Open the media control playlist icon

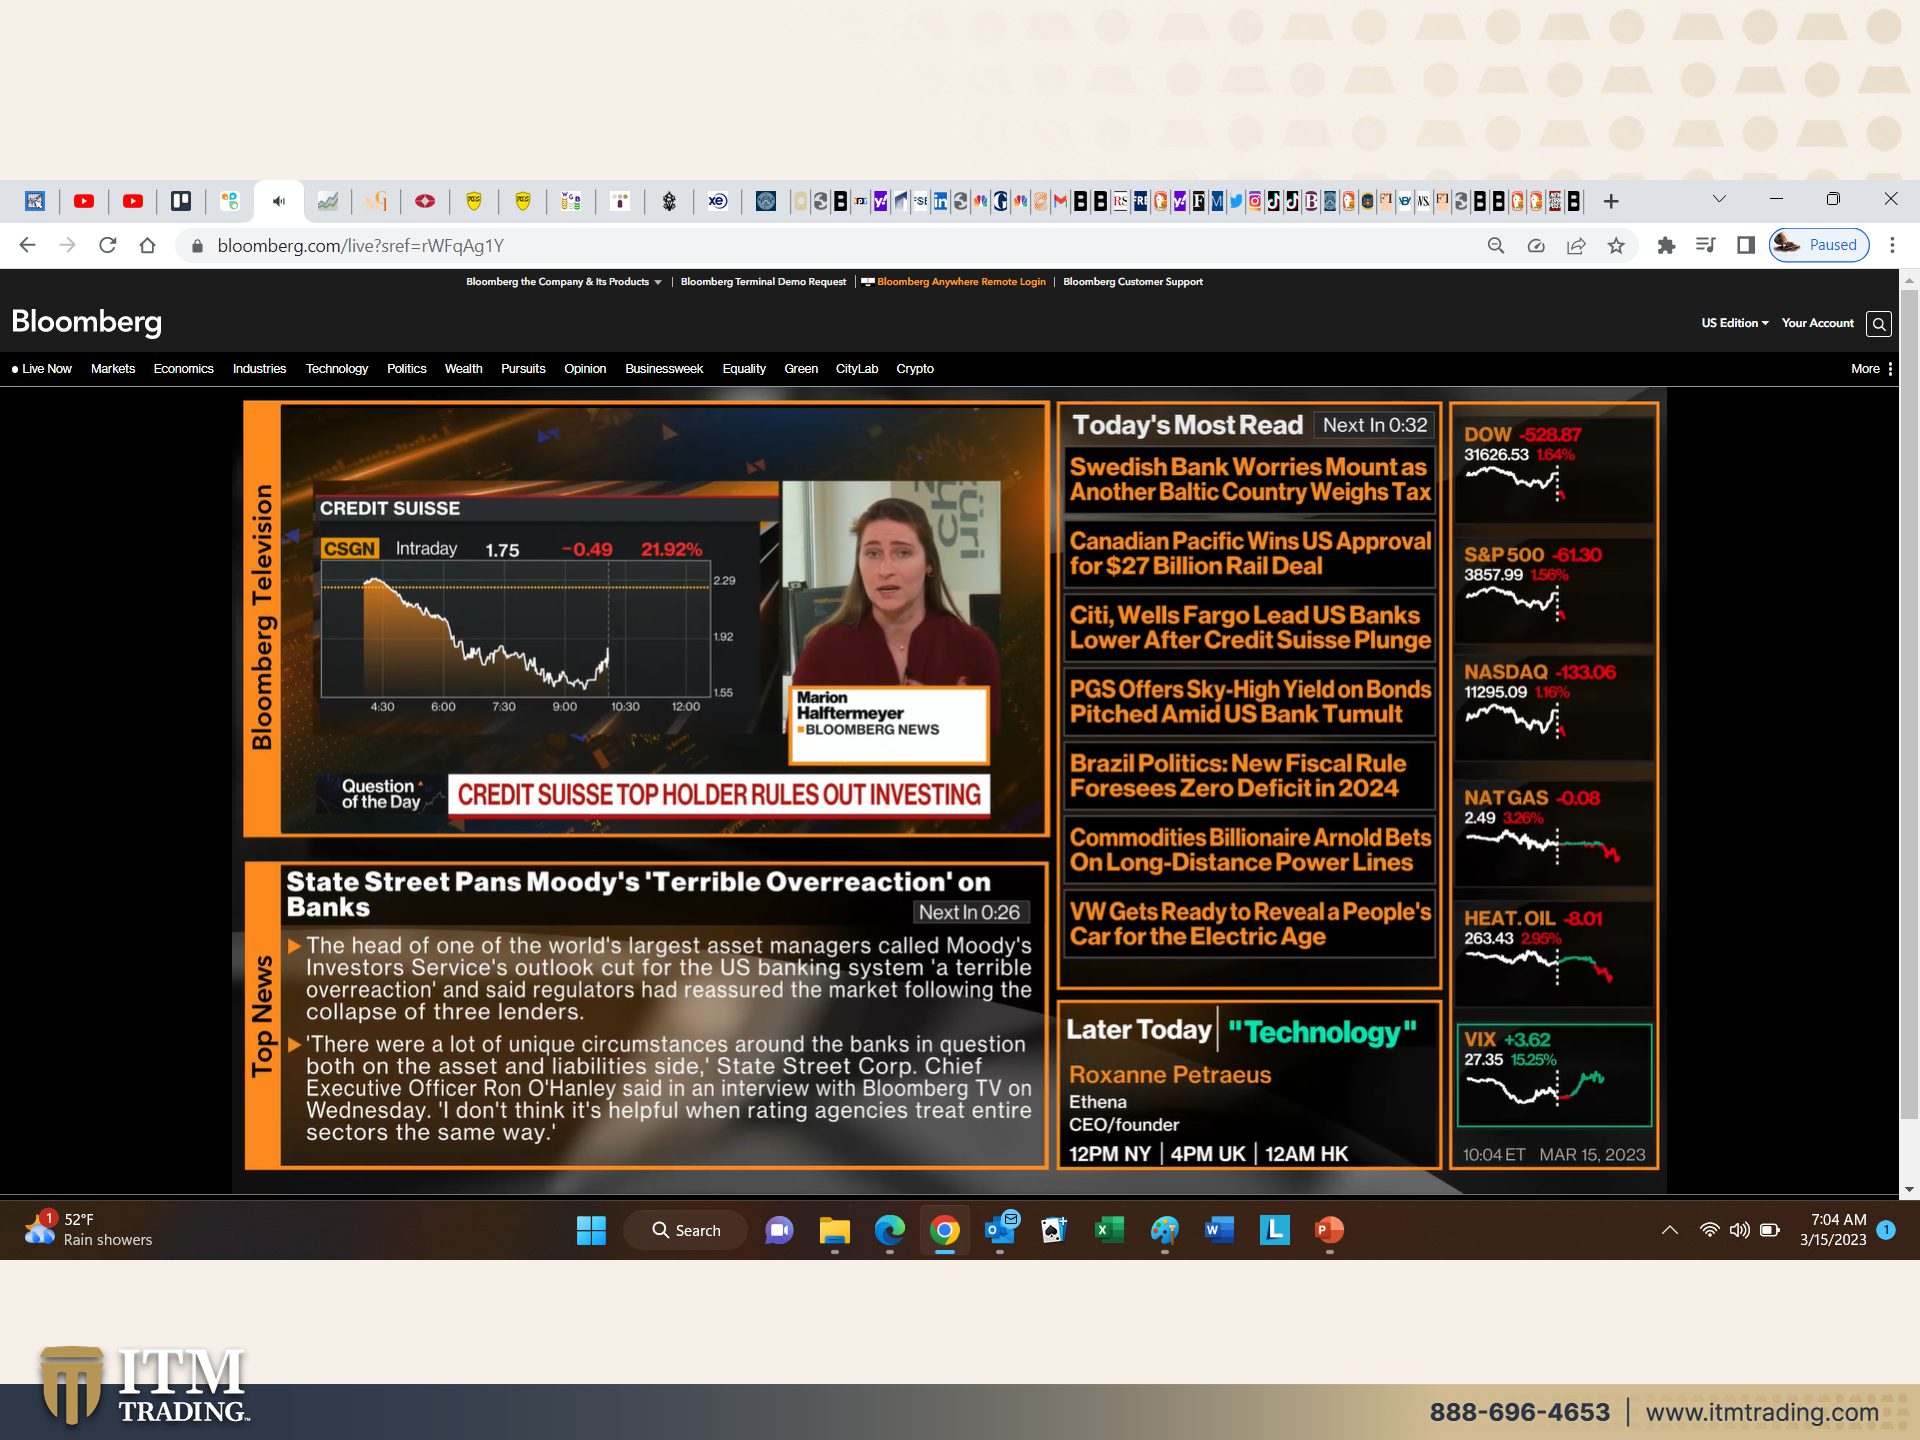click(1706, 246)
